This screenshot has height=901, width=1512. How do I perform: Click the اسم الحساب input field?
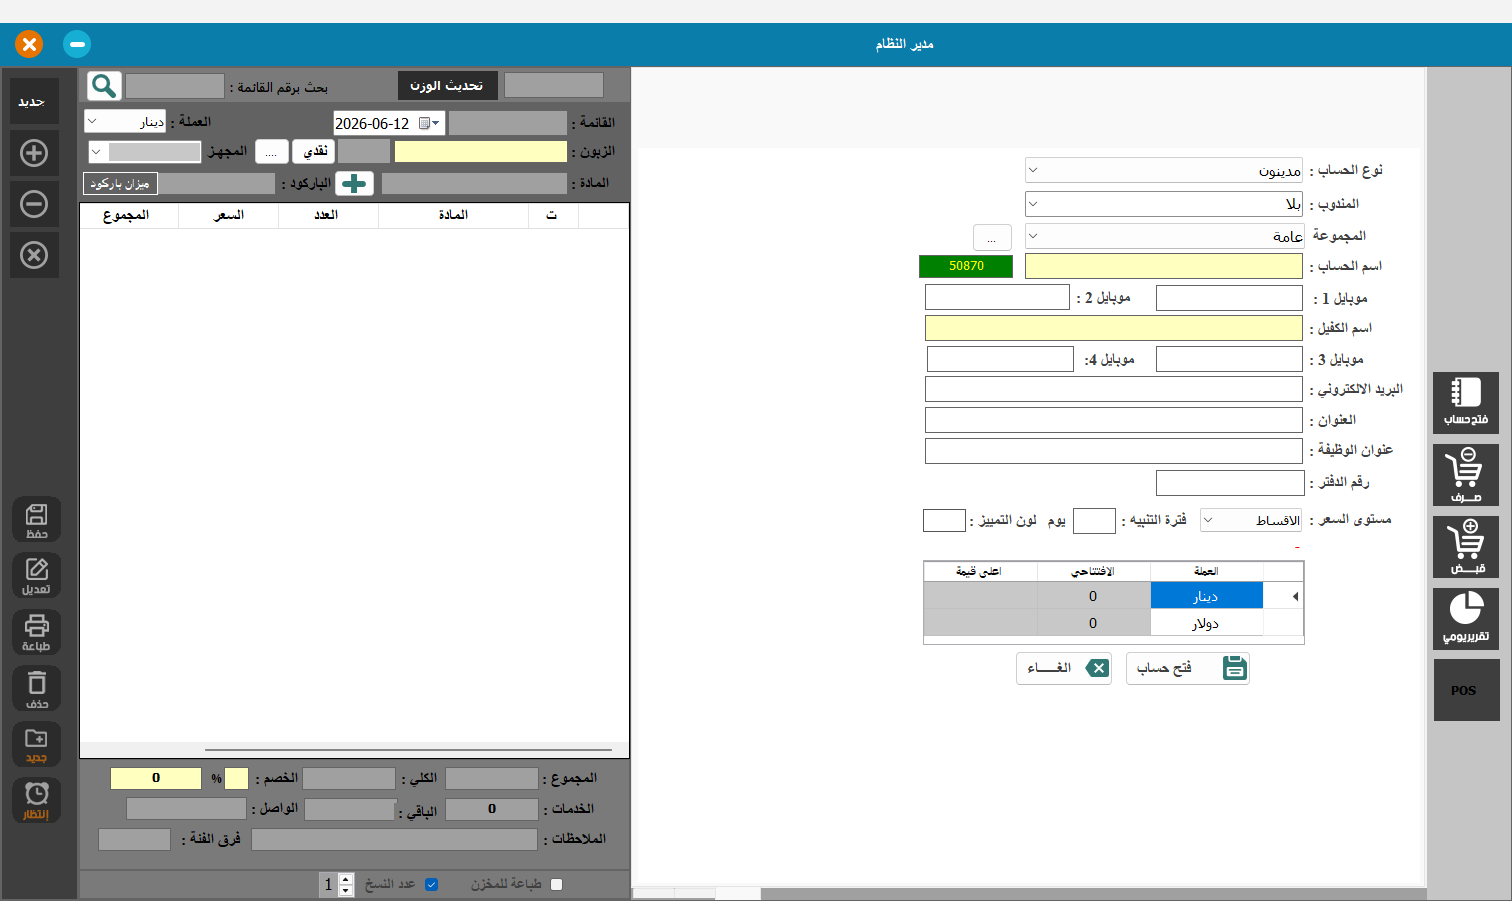[1164, 266]
